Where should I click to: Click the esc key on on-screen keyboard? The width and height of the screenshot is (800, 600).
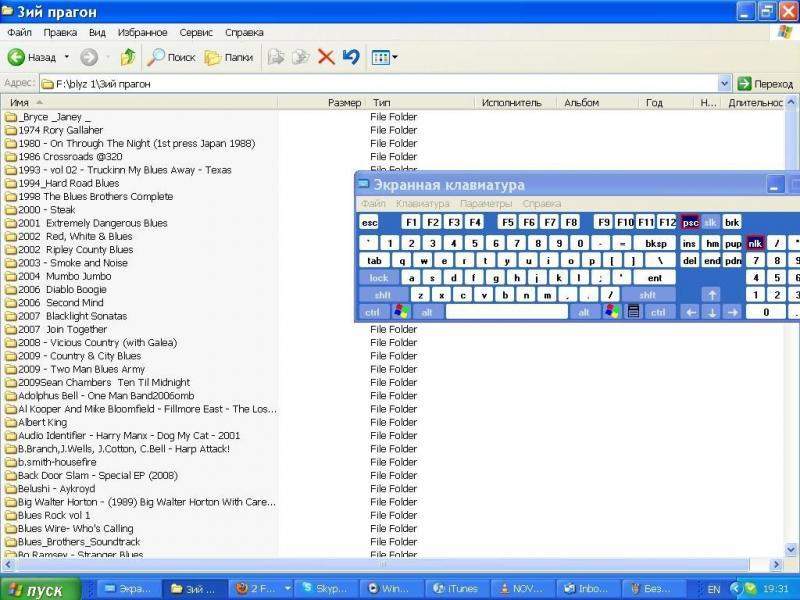369,222
